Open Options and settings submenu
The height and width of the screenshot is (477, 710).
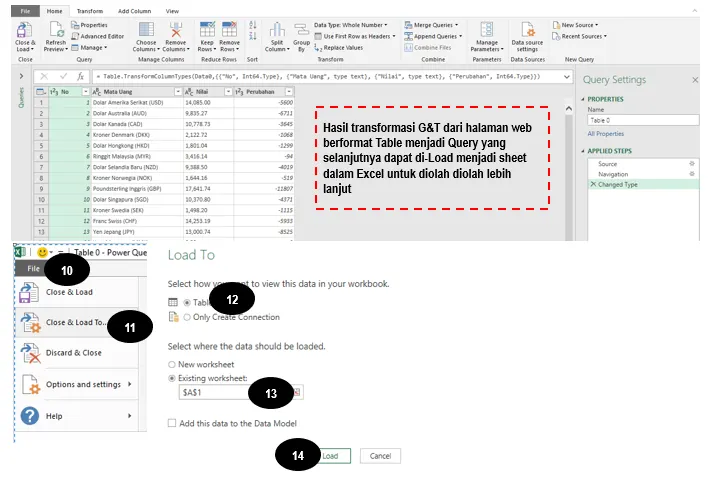coord(77,384)
